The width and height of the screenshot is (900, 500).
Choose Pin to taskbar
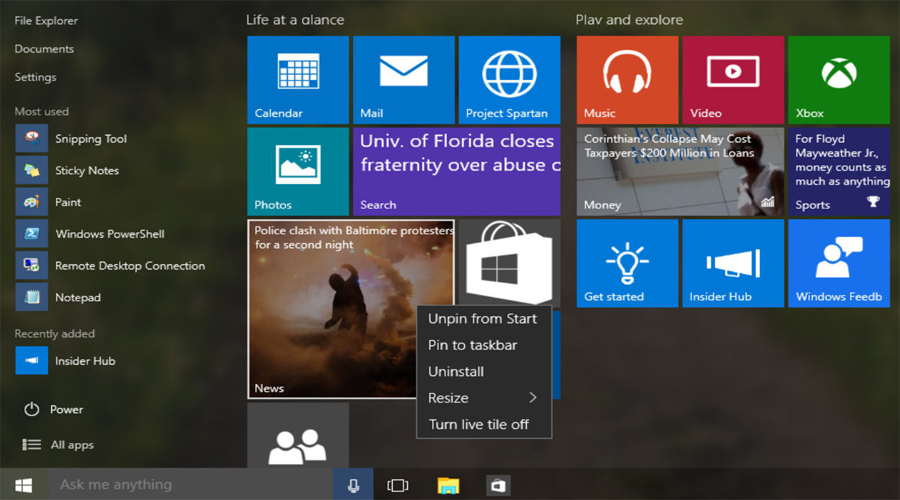click(x=484, y=345)
